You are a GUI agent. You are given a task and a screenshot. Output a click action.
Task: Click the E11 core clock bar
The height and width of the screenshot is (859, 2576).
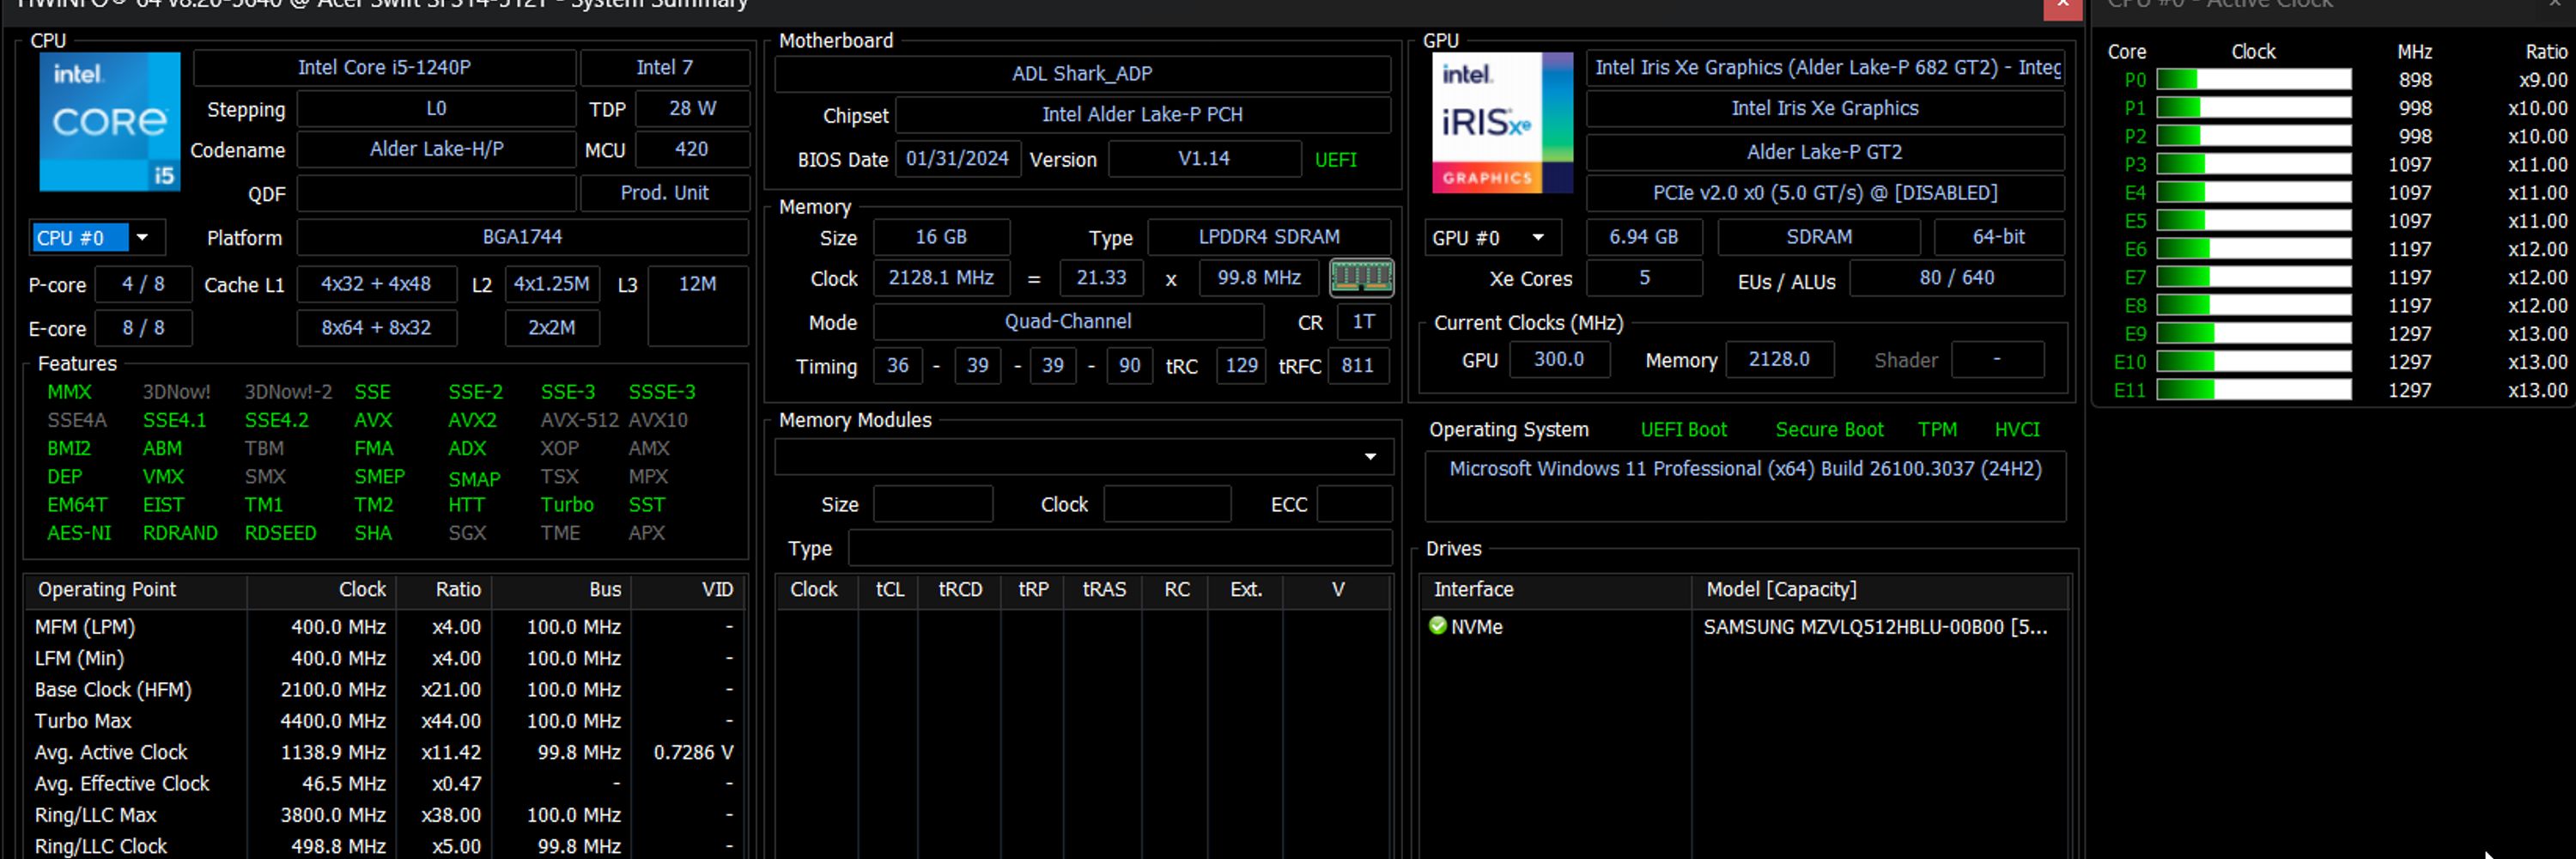click(x=2254, y=390)
